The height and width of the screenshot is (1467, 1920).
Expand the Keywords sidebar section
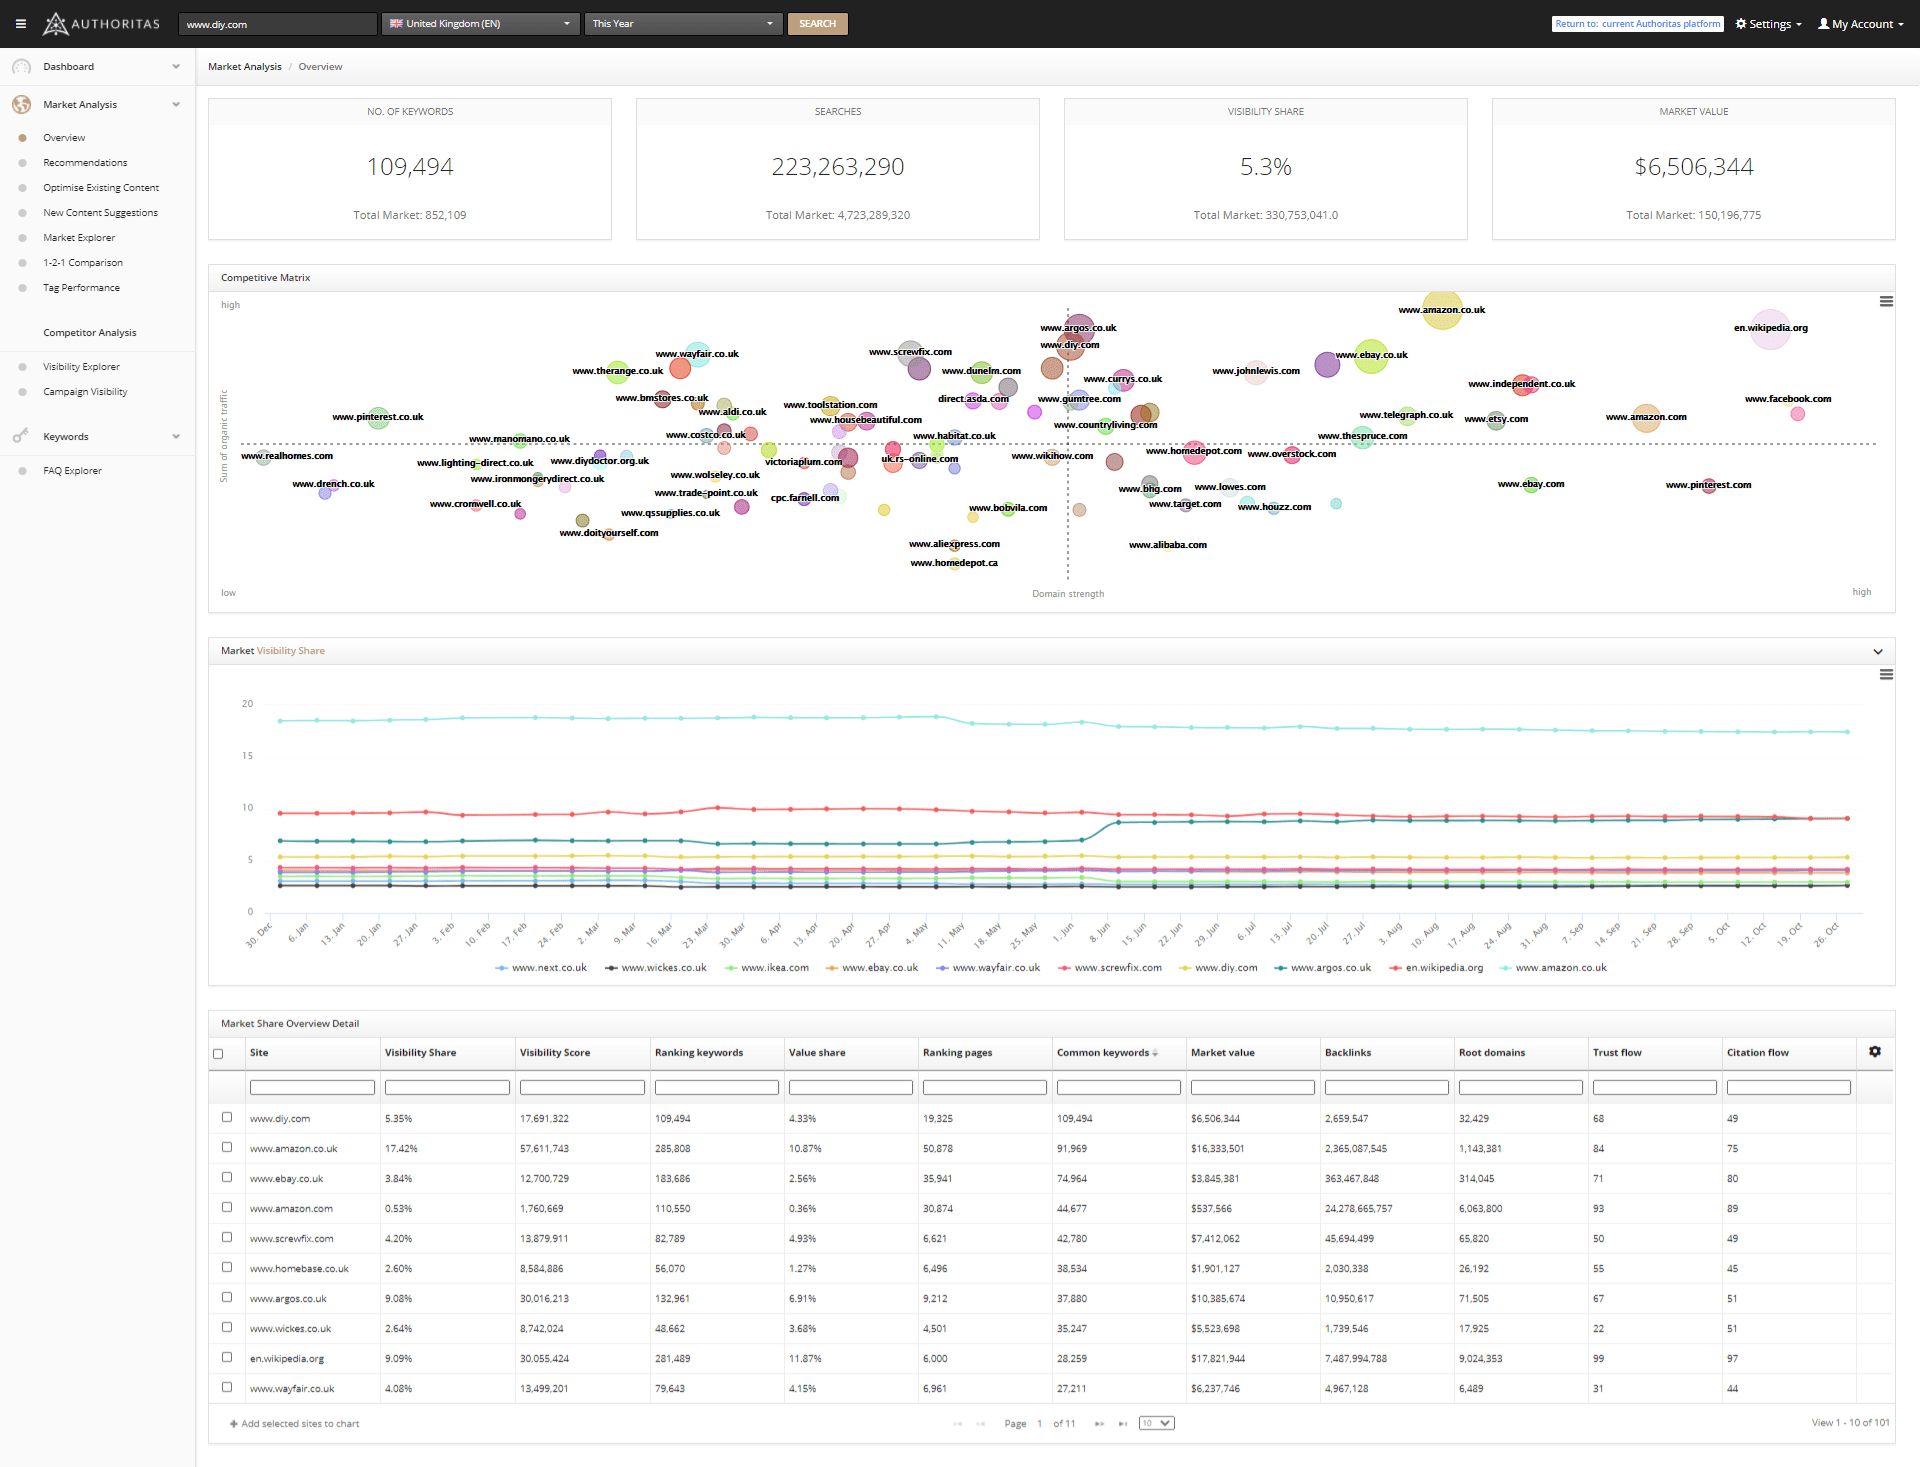176,437
